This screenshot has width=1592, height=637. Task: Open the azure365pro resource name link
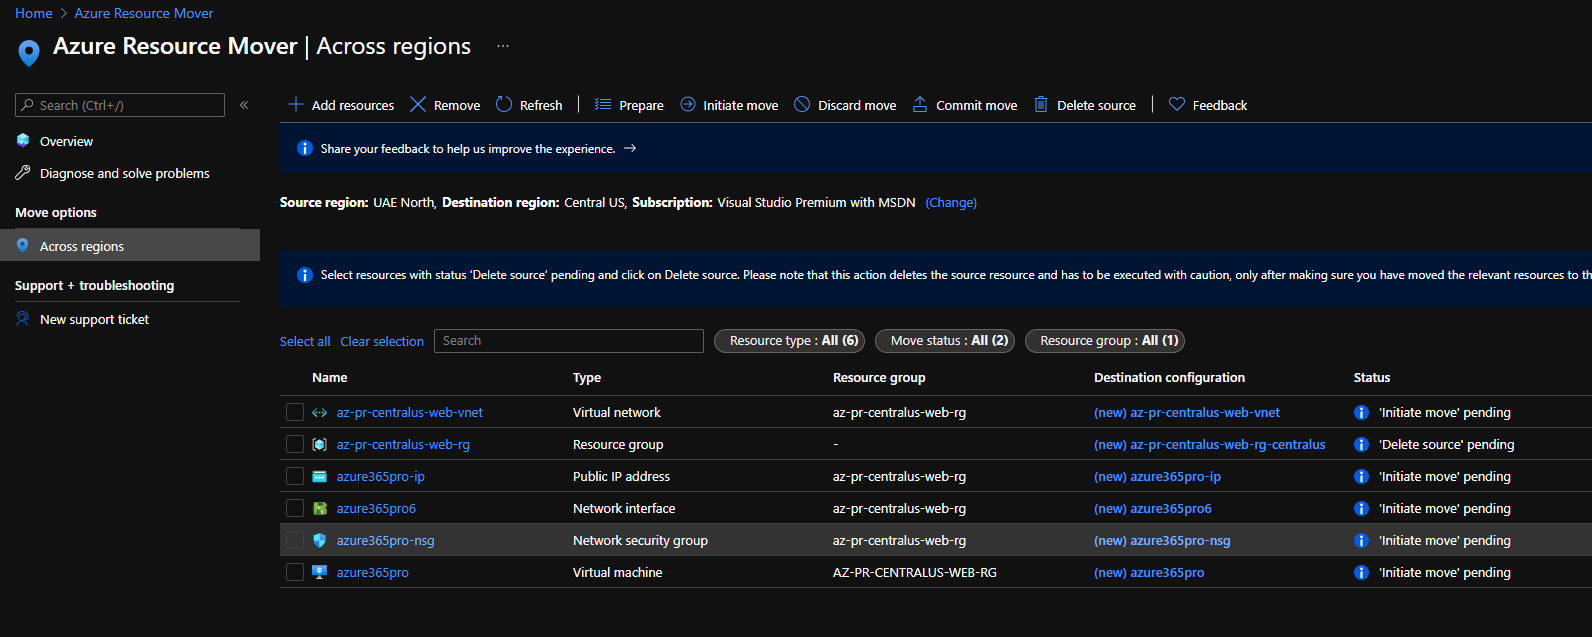[373, 572]
